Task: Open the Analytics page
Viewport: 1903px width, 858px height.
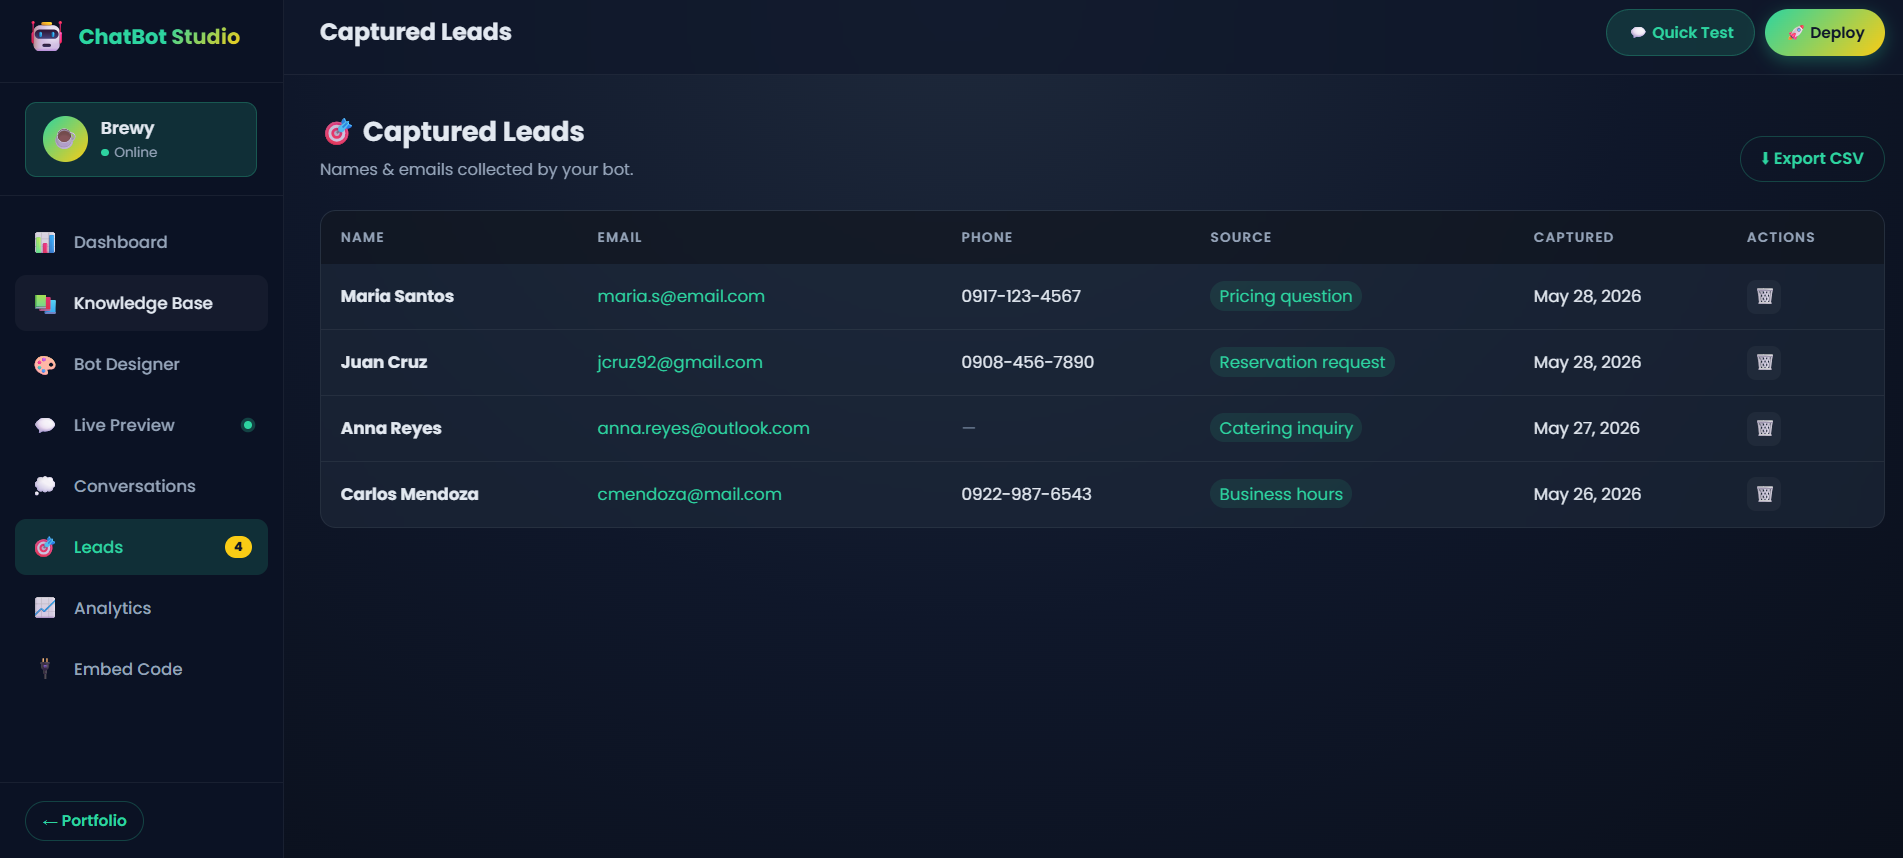Action: pyautogui.click(x=141, y=608)
